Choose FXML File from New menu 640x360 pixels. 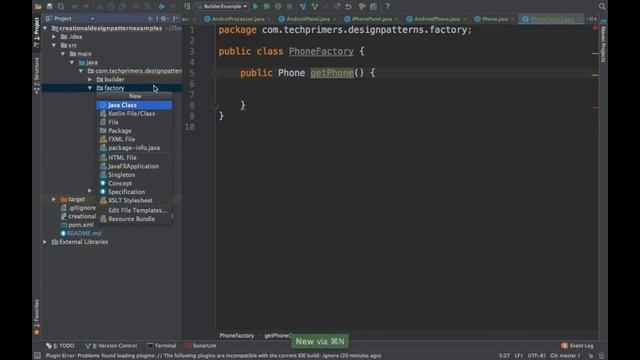(134, 140)
